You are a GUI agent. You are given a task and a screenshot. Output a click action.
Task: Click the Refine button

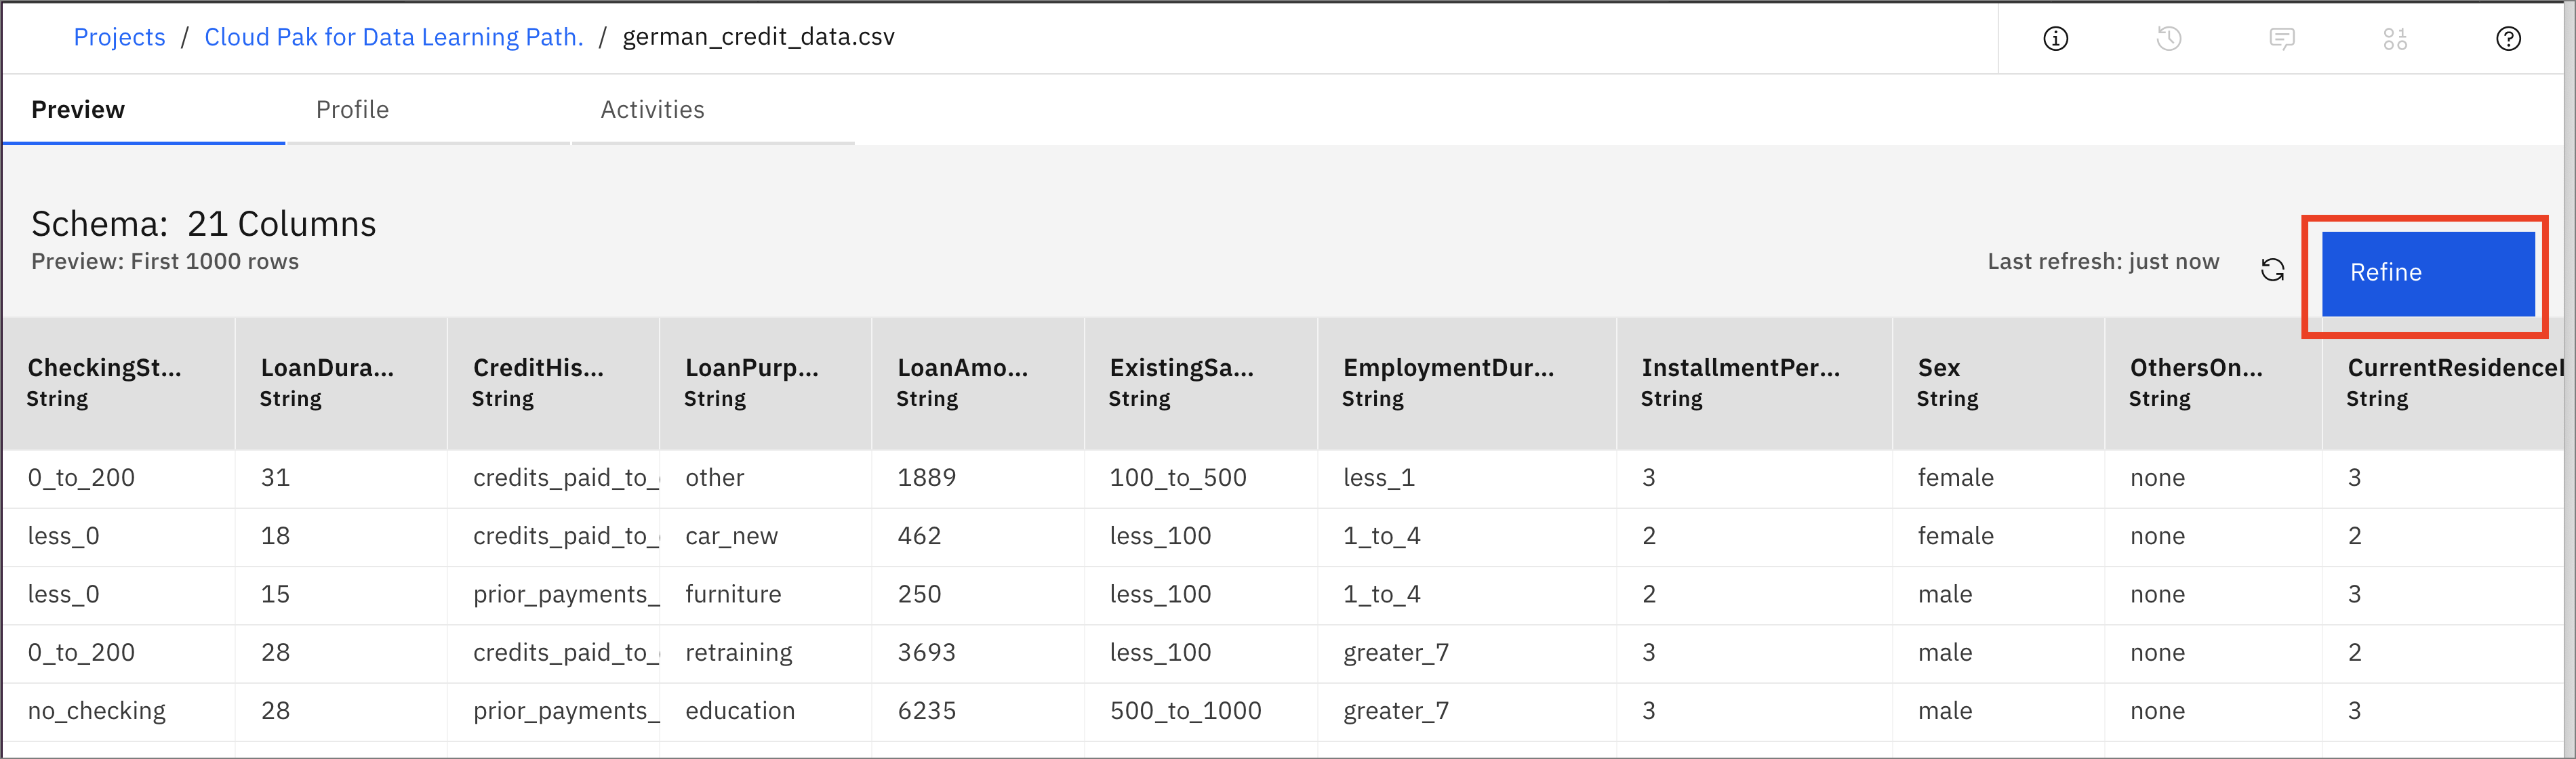2427,273
